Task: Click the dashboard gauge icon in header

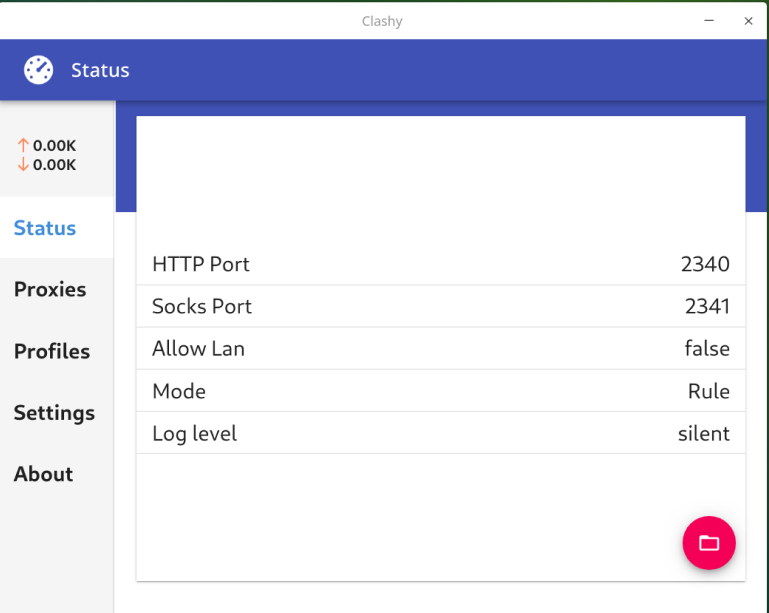Action: coord(39,70)
